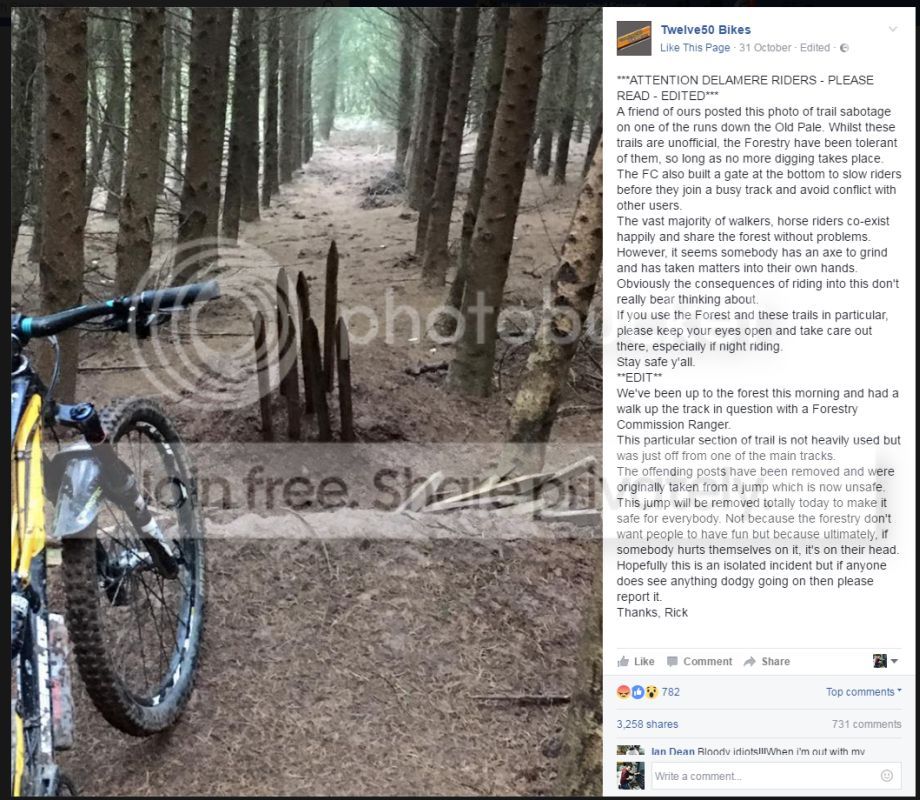Click the Twelve50 Bikes page avatar

coord(634,39)
